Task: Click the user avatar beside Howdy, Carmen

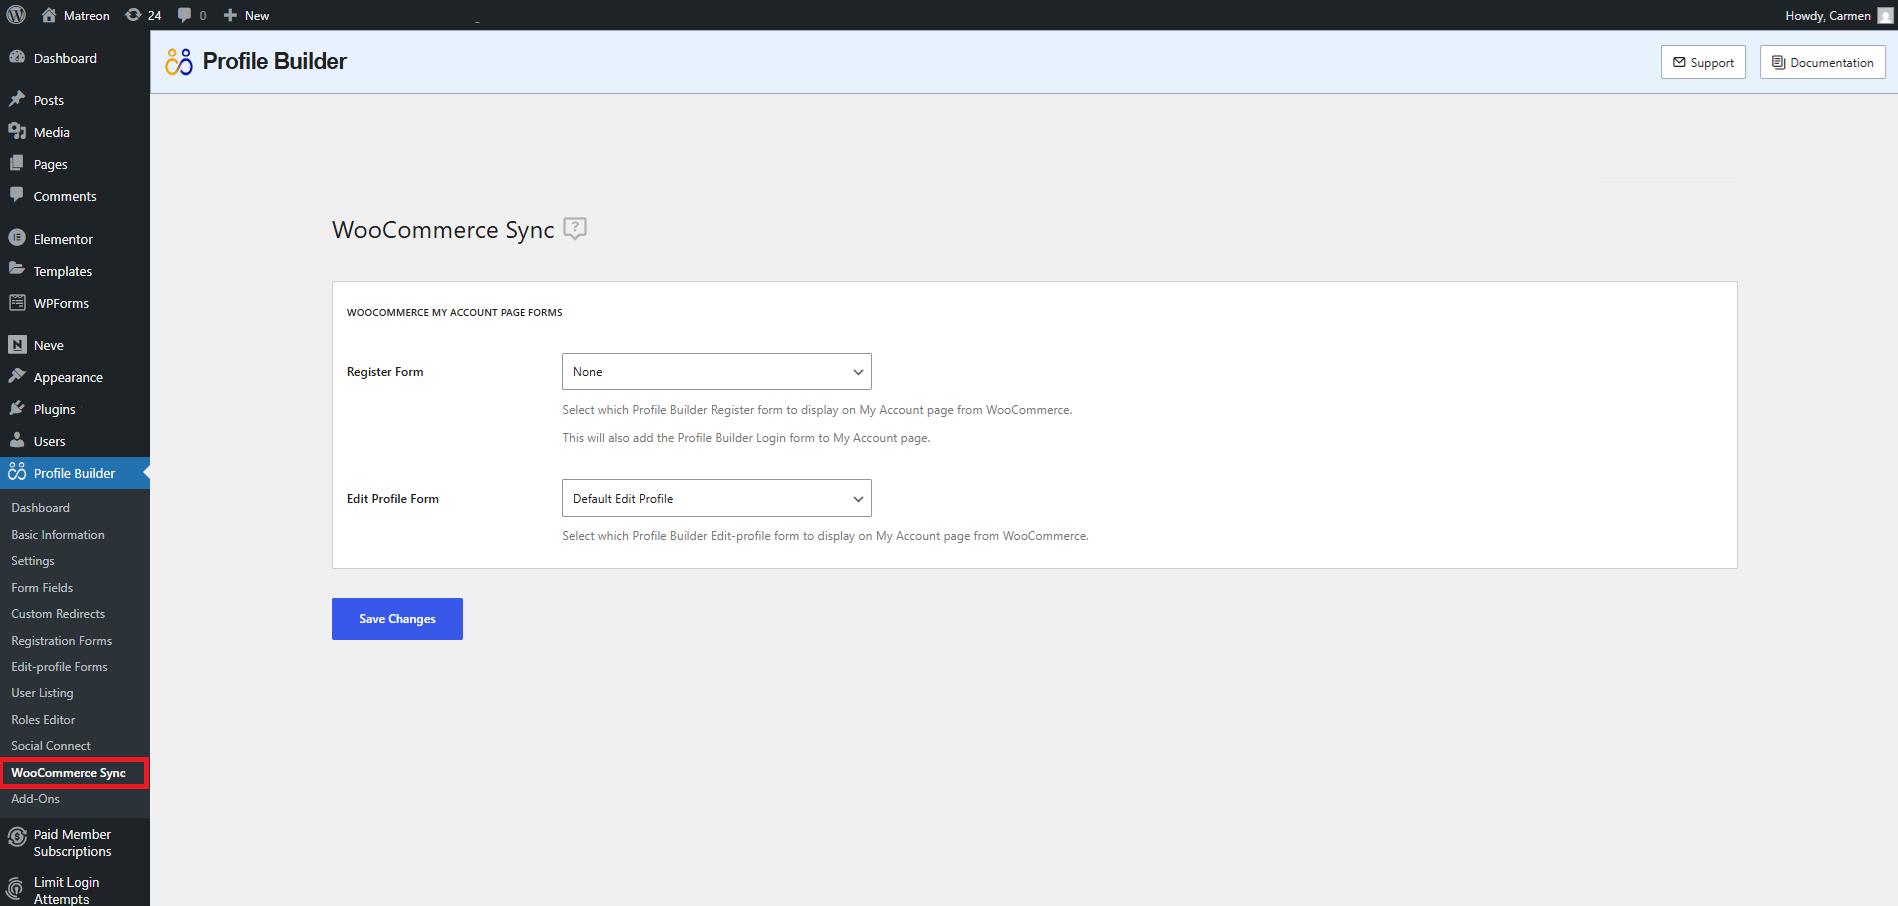Action: 1885,15
